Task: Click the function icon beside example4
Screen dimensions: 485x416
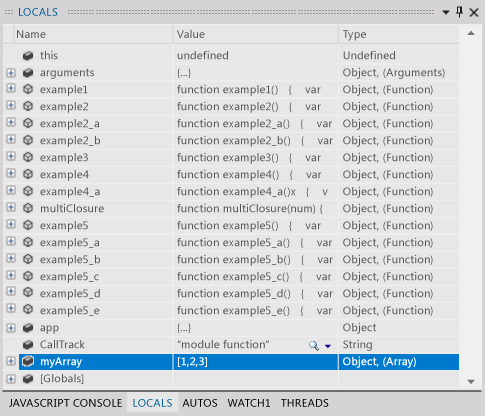Action: click(x=28, y=174)
